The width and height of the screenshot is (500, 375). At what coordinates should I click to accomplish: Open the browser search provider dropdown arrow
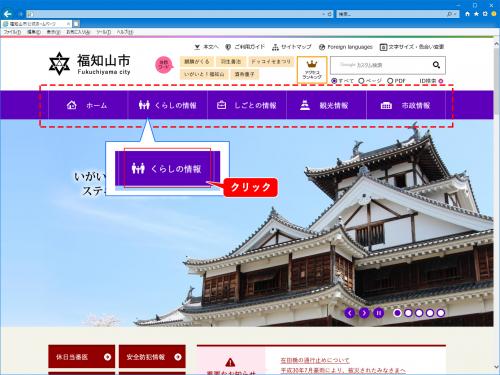[455, 14]
